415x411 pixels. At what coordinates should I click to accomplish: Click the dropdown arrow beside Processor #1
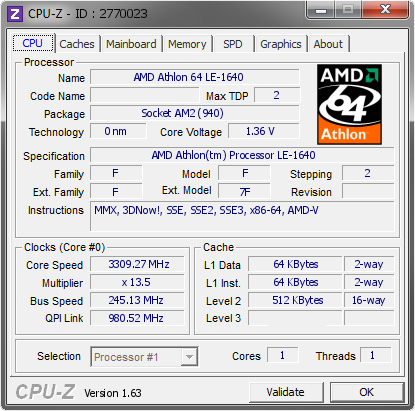pos(189,357)
